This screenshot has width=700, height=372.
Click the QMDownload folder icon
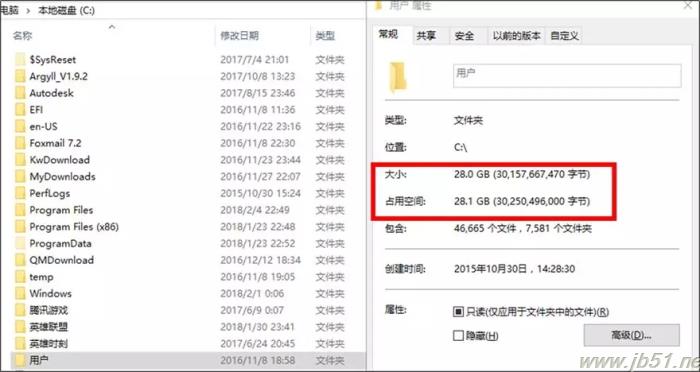pyautogui.click(x=20, y=260)
